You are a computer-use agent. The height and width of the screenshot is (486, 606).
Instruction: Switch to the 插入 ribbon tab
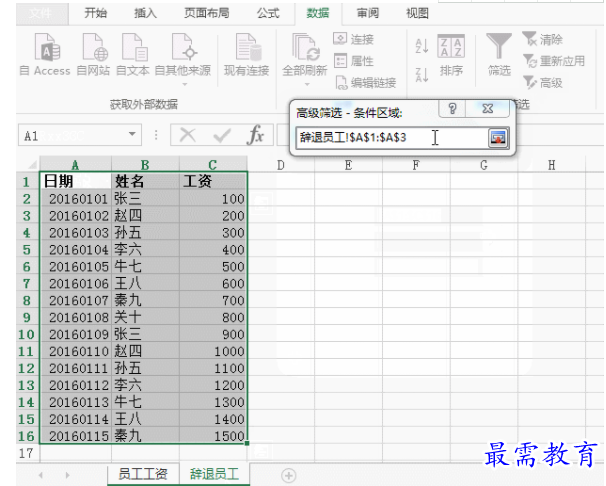click(x=145, y=13)
